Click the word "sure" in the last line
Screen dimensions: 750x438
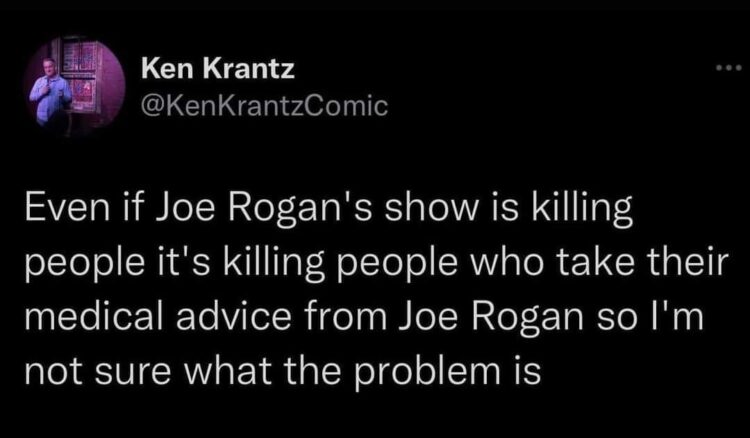(x=154, y=370)
